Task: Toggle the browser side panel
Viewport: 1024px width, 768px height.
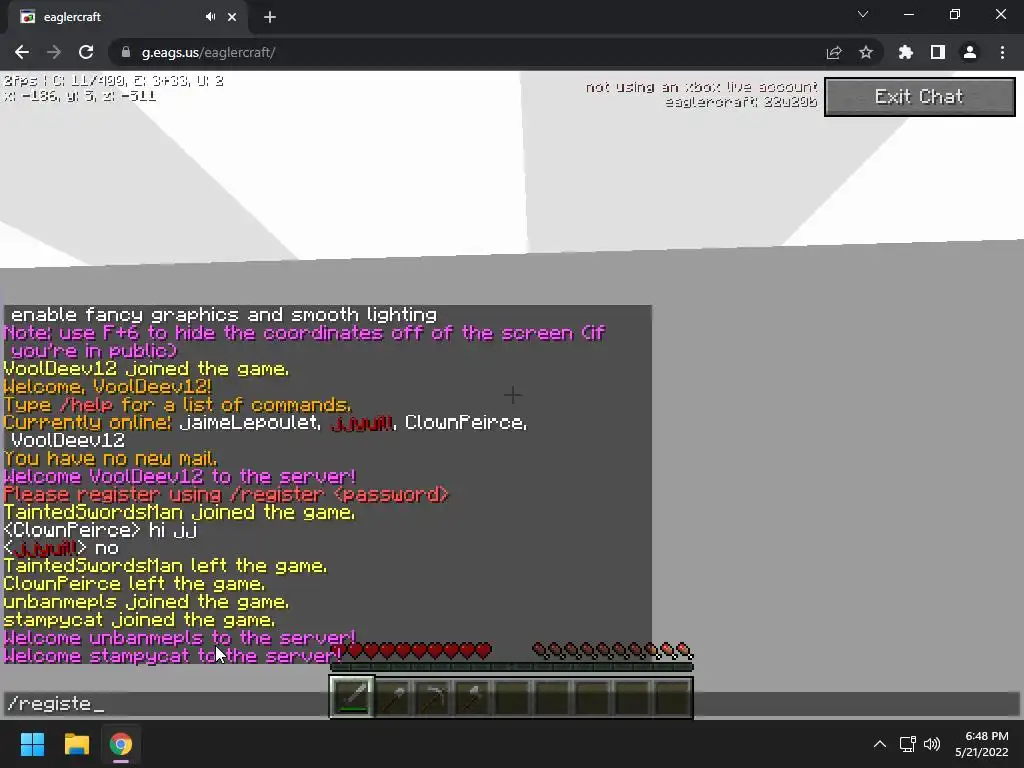Action: coord(938,52)
